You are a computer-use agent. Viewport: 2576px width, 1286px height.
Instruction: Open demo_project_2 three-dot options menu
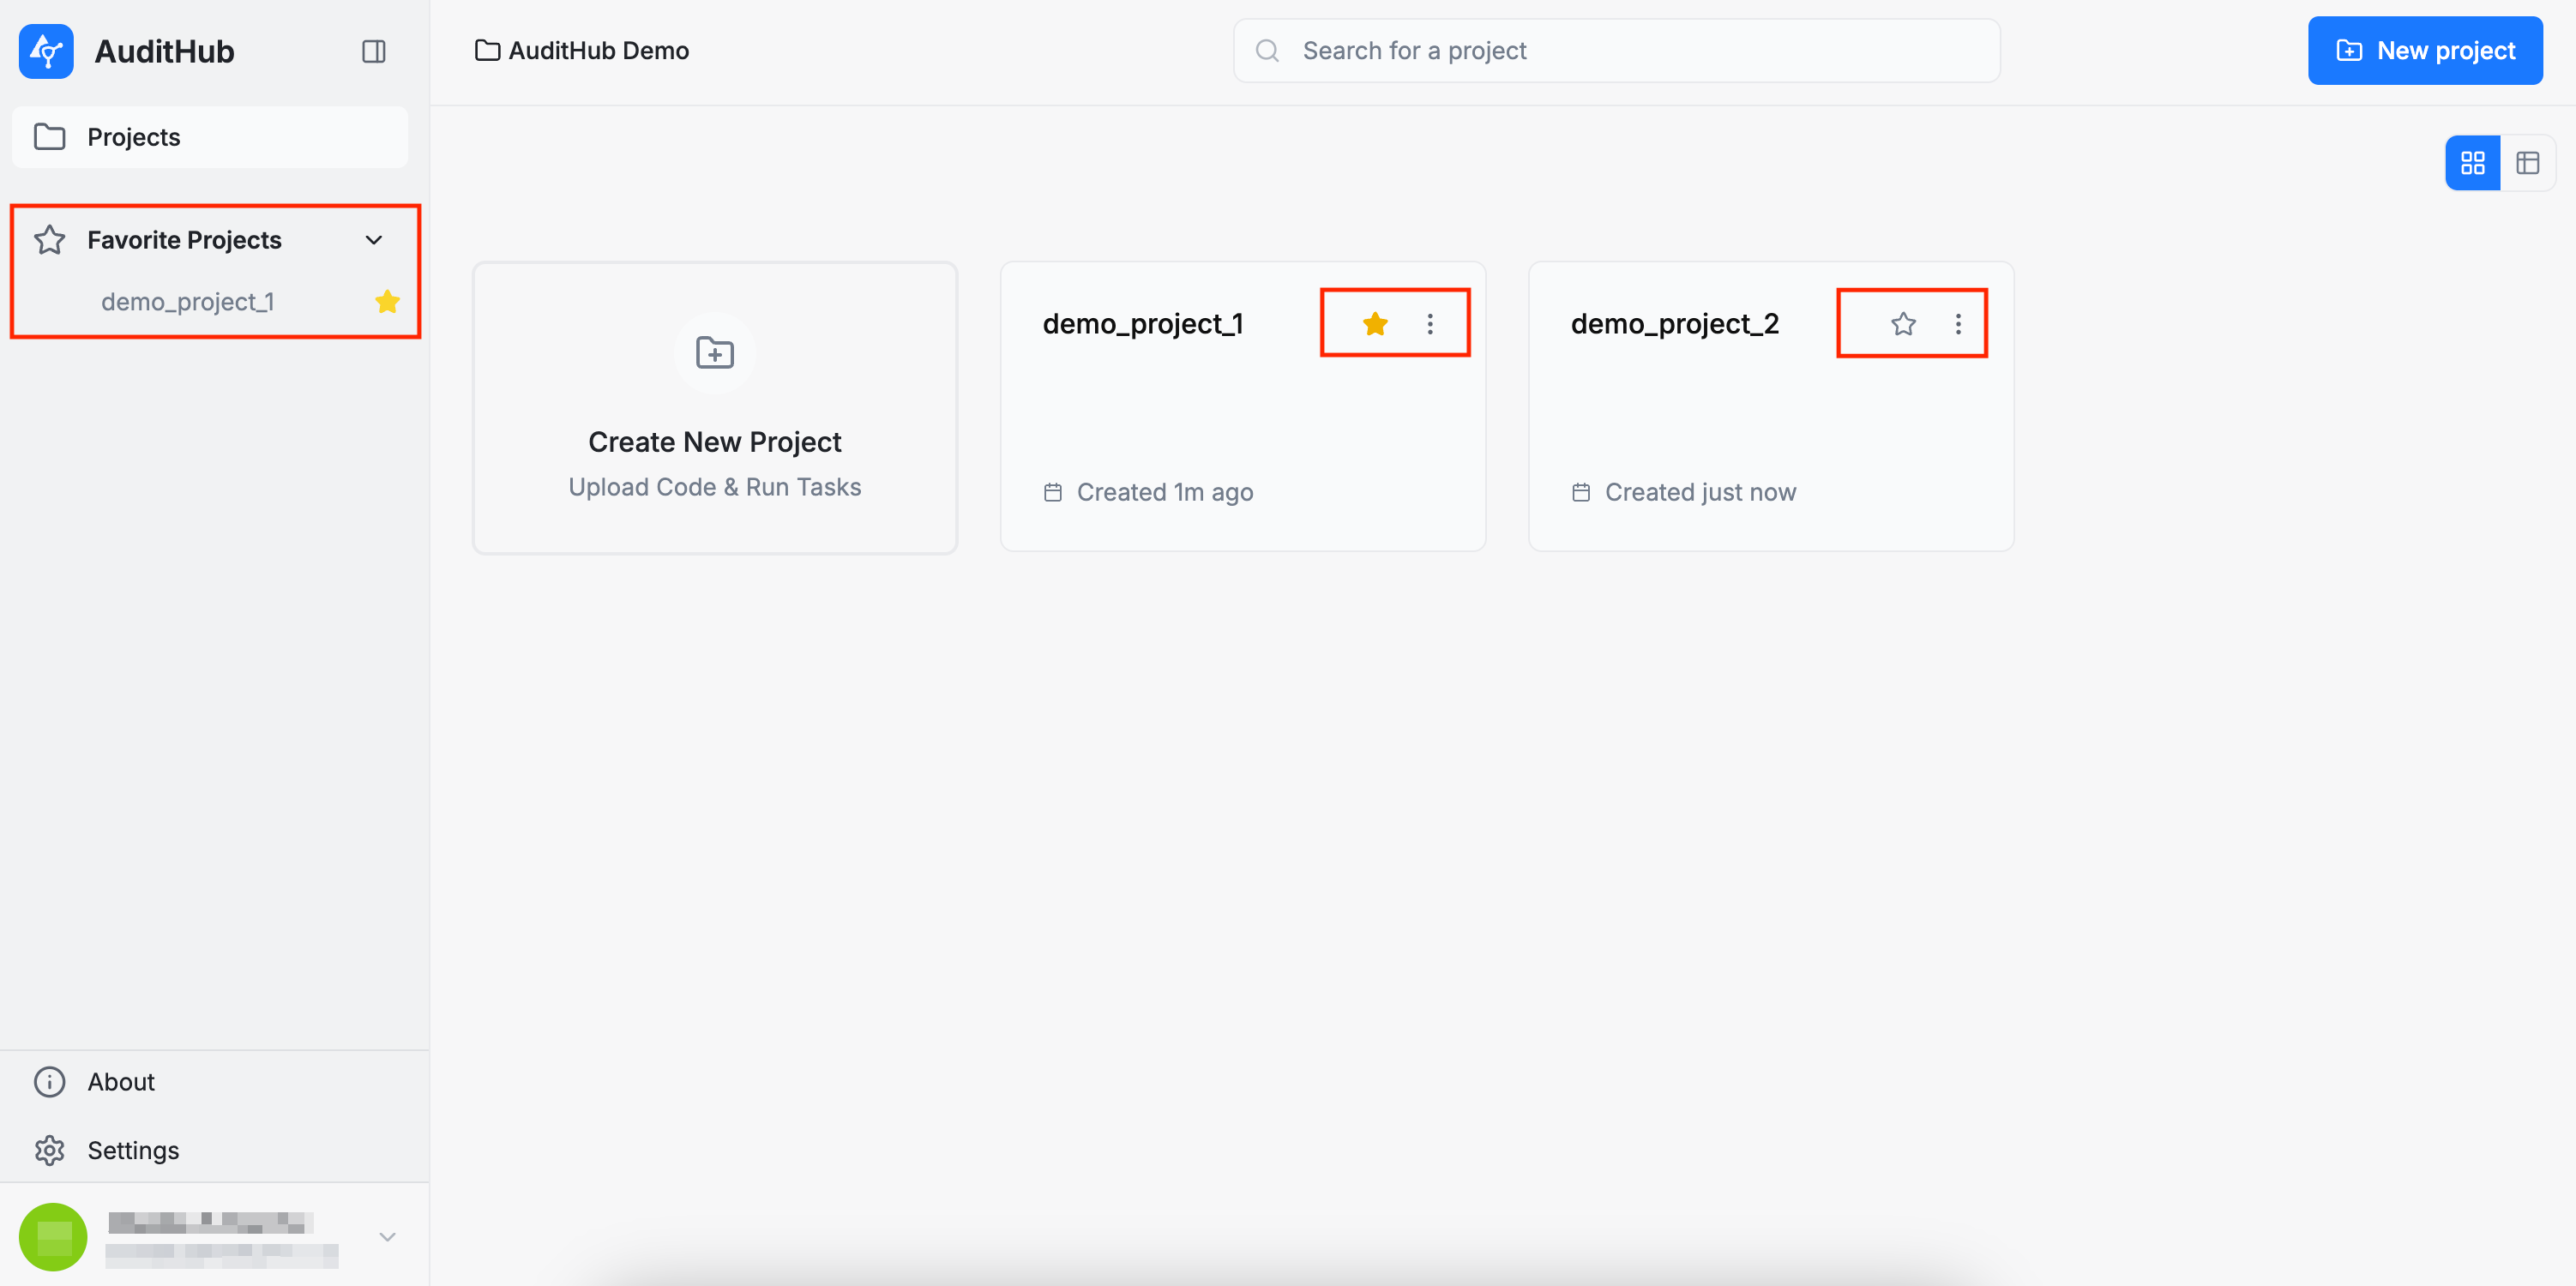pos(1957,324)
